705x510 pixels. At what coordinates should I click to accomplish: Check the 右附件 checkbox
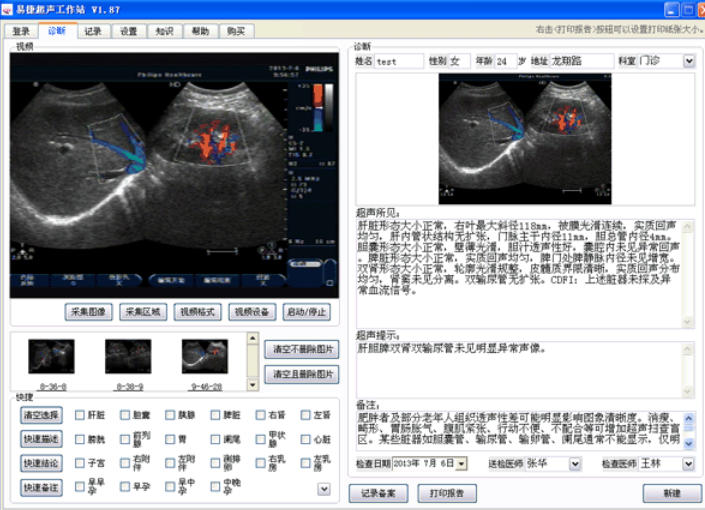coord(125,463)
